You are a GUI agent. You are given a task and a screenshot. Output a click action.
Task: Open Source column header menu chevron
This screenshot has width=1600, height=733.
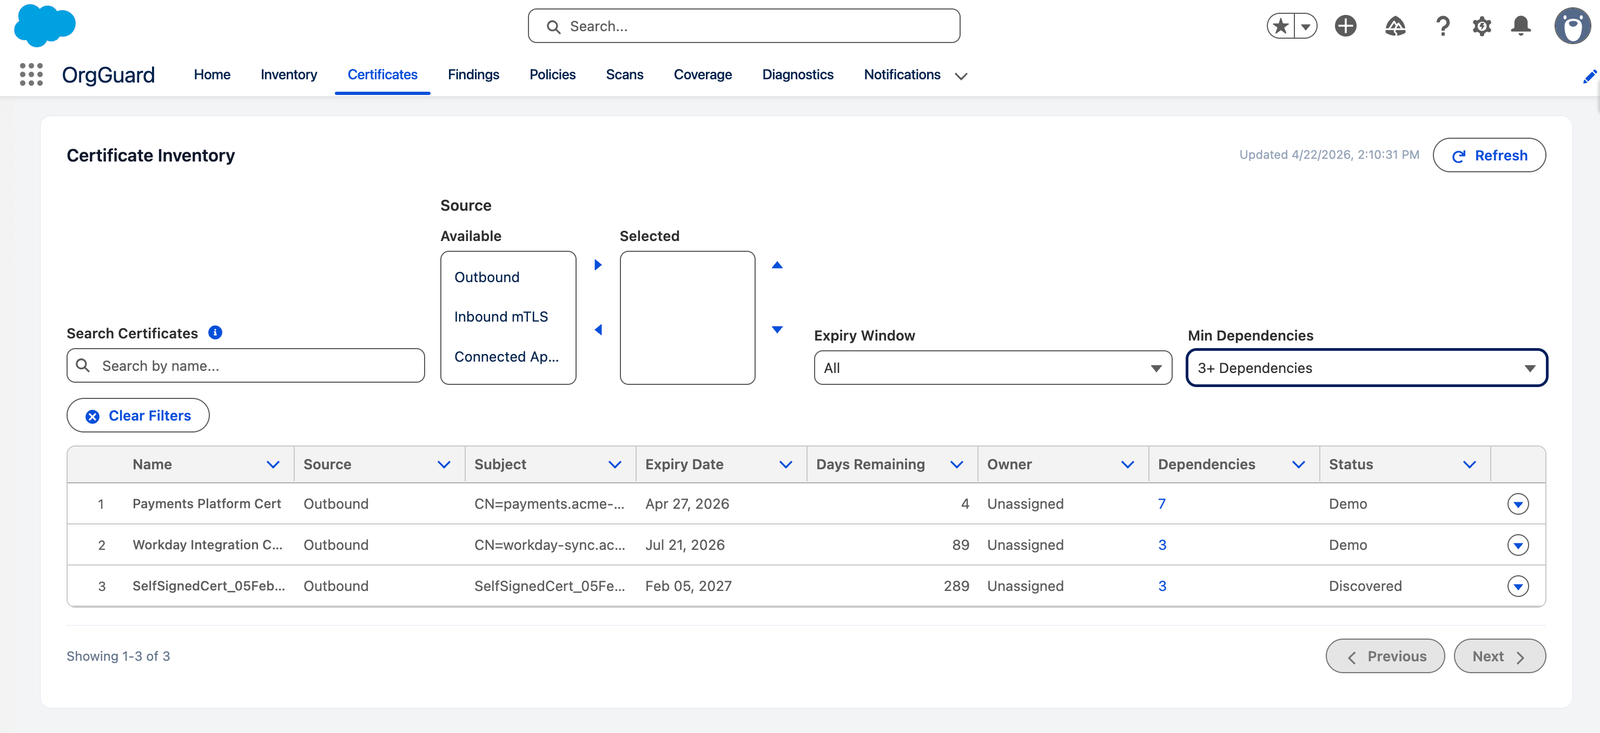[444, 465]
